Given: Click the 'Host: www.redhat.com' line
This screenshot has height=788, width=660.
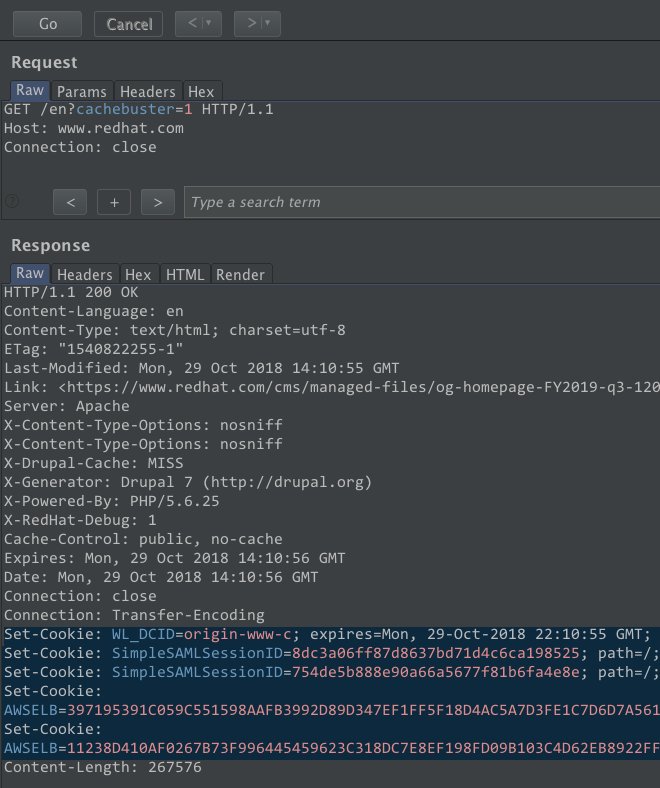Looking at the screenshot, I should click(x=94, y=128).
